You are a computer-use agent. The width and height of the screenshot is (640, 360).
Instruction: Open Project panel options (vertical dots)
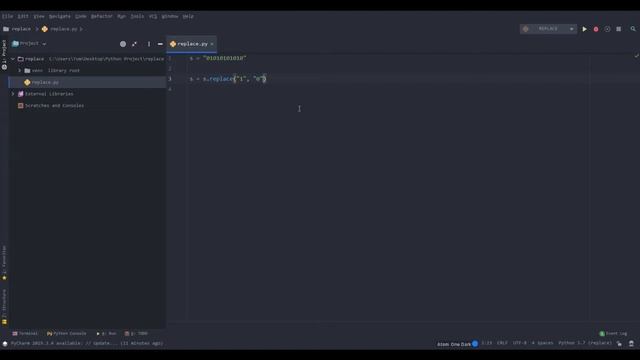pyautogui.click(x=149, y=44)
